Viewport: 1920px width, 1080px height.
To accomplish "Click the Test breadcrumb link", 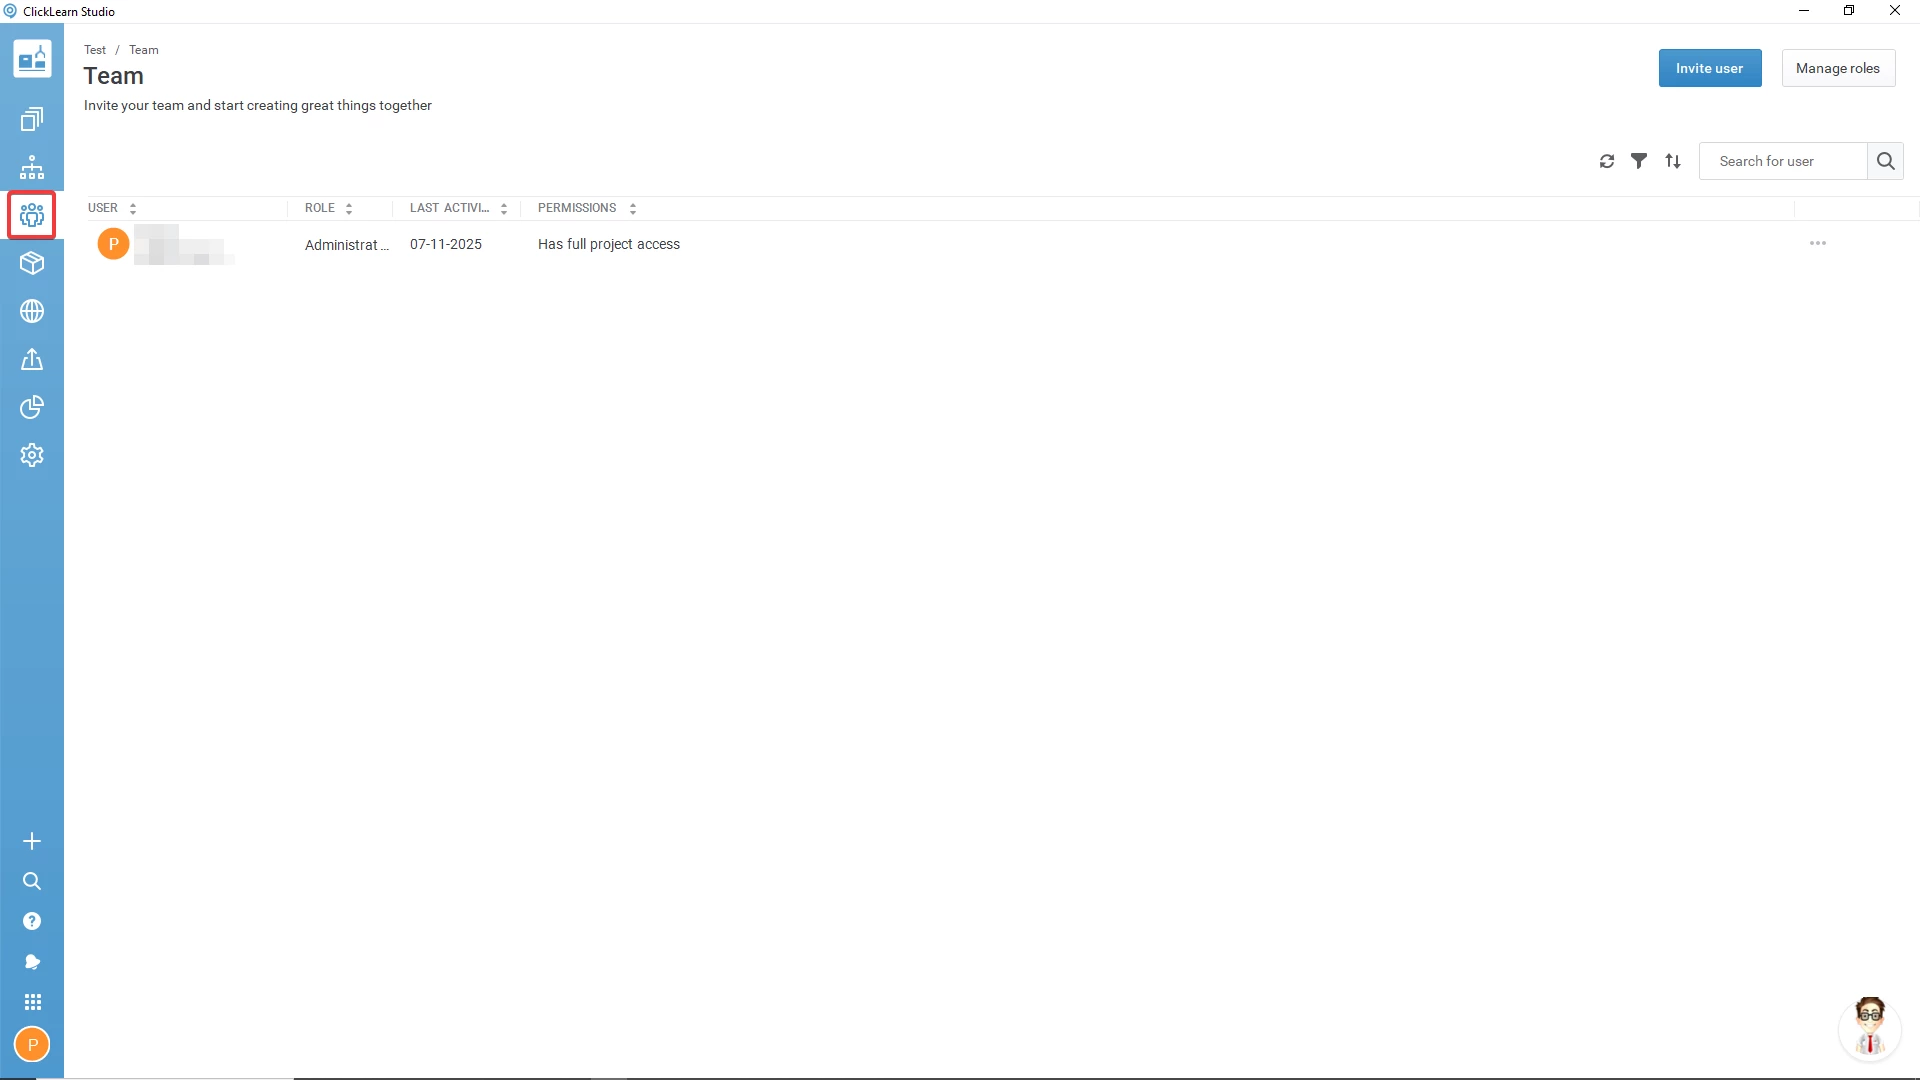I will [95, 50].
